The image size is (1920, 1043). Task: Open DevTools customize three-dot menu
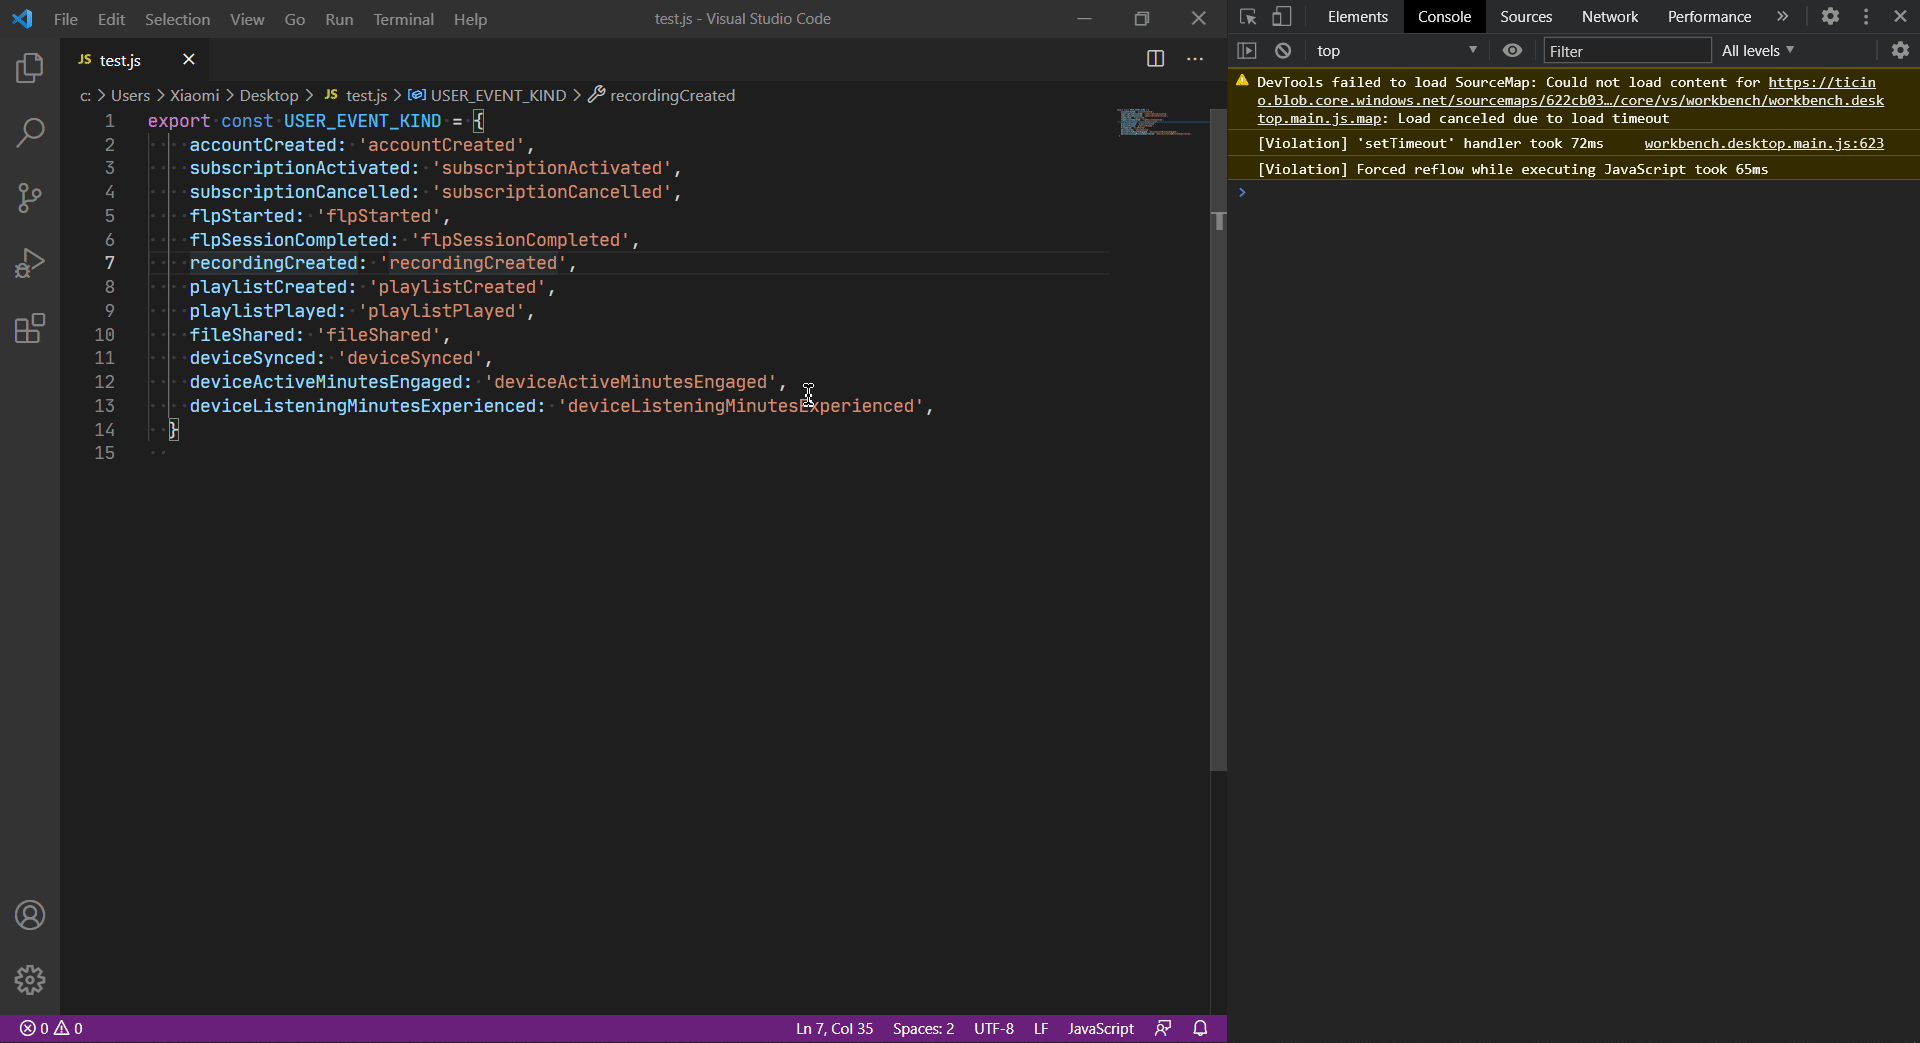1866,17
